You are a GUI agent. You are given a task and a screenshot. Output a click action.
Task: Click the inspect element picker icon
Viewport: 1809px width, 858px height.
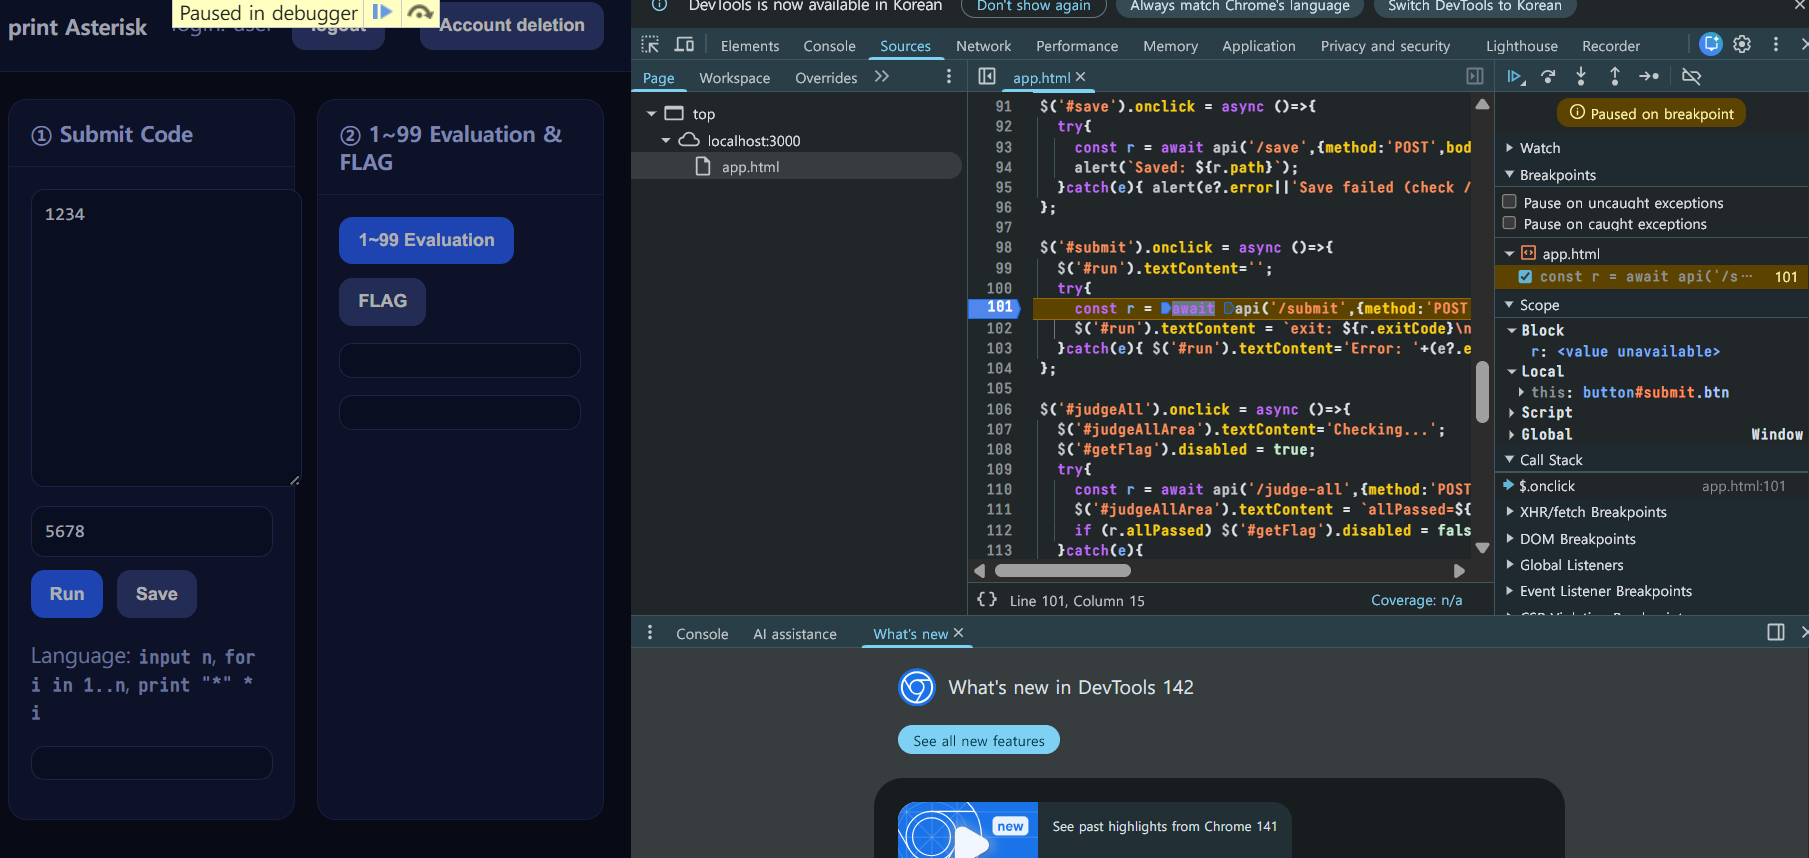[650, 45]
